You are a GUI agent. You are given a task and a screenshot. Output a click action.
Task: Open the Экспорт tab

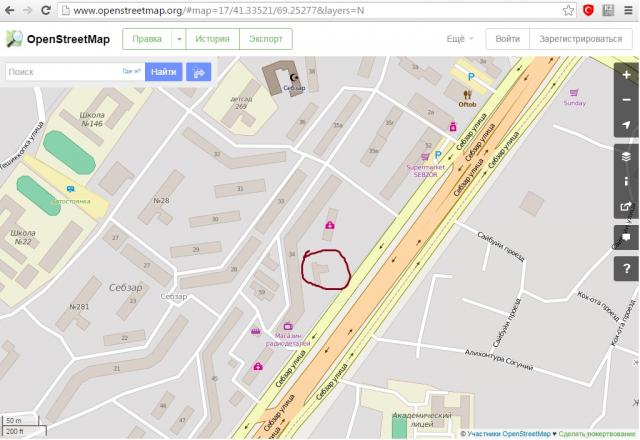[266, 39]
